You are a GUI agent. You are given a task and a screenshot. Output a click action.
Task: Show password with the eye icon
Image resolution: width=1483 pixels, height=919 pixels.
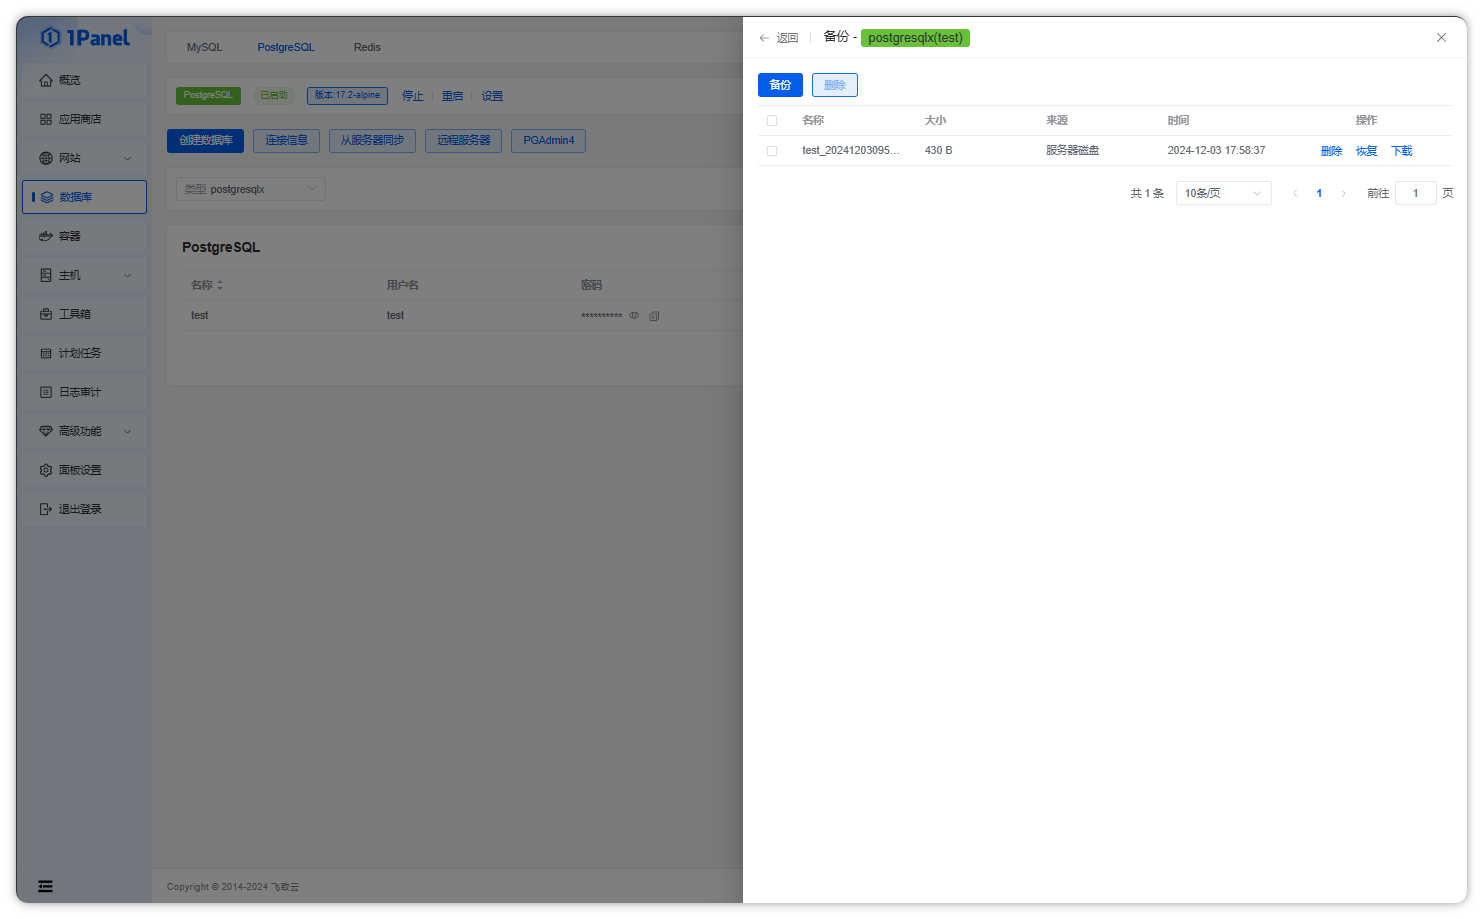[634, 316]
